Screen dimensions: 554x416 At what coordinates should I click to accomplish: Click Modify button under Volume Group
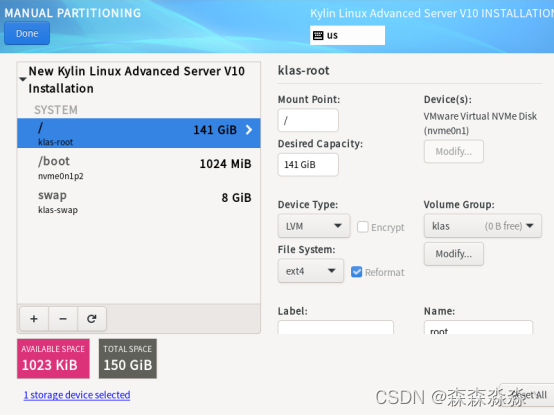[x=454, y=254]
